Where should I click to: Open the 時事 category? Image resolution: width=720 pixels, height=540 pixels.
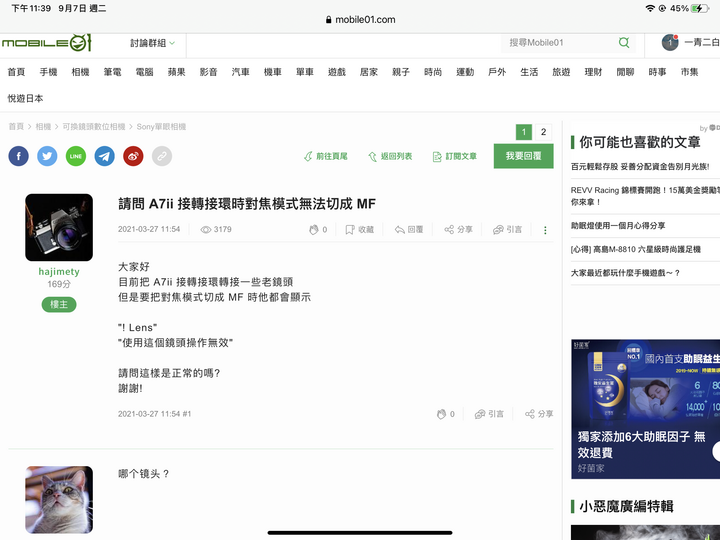click(x=658, y=72)
